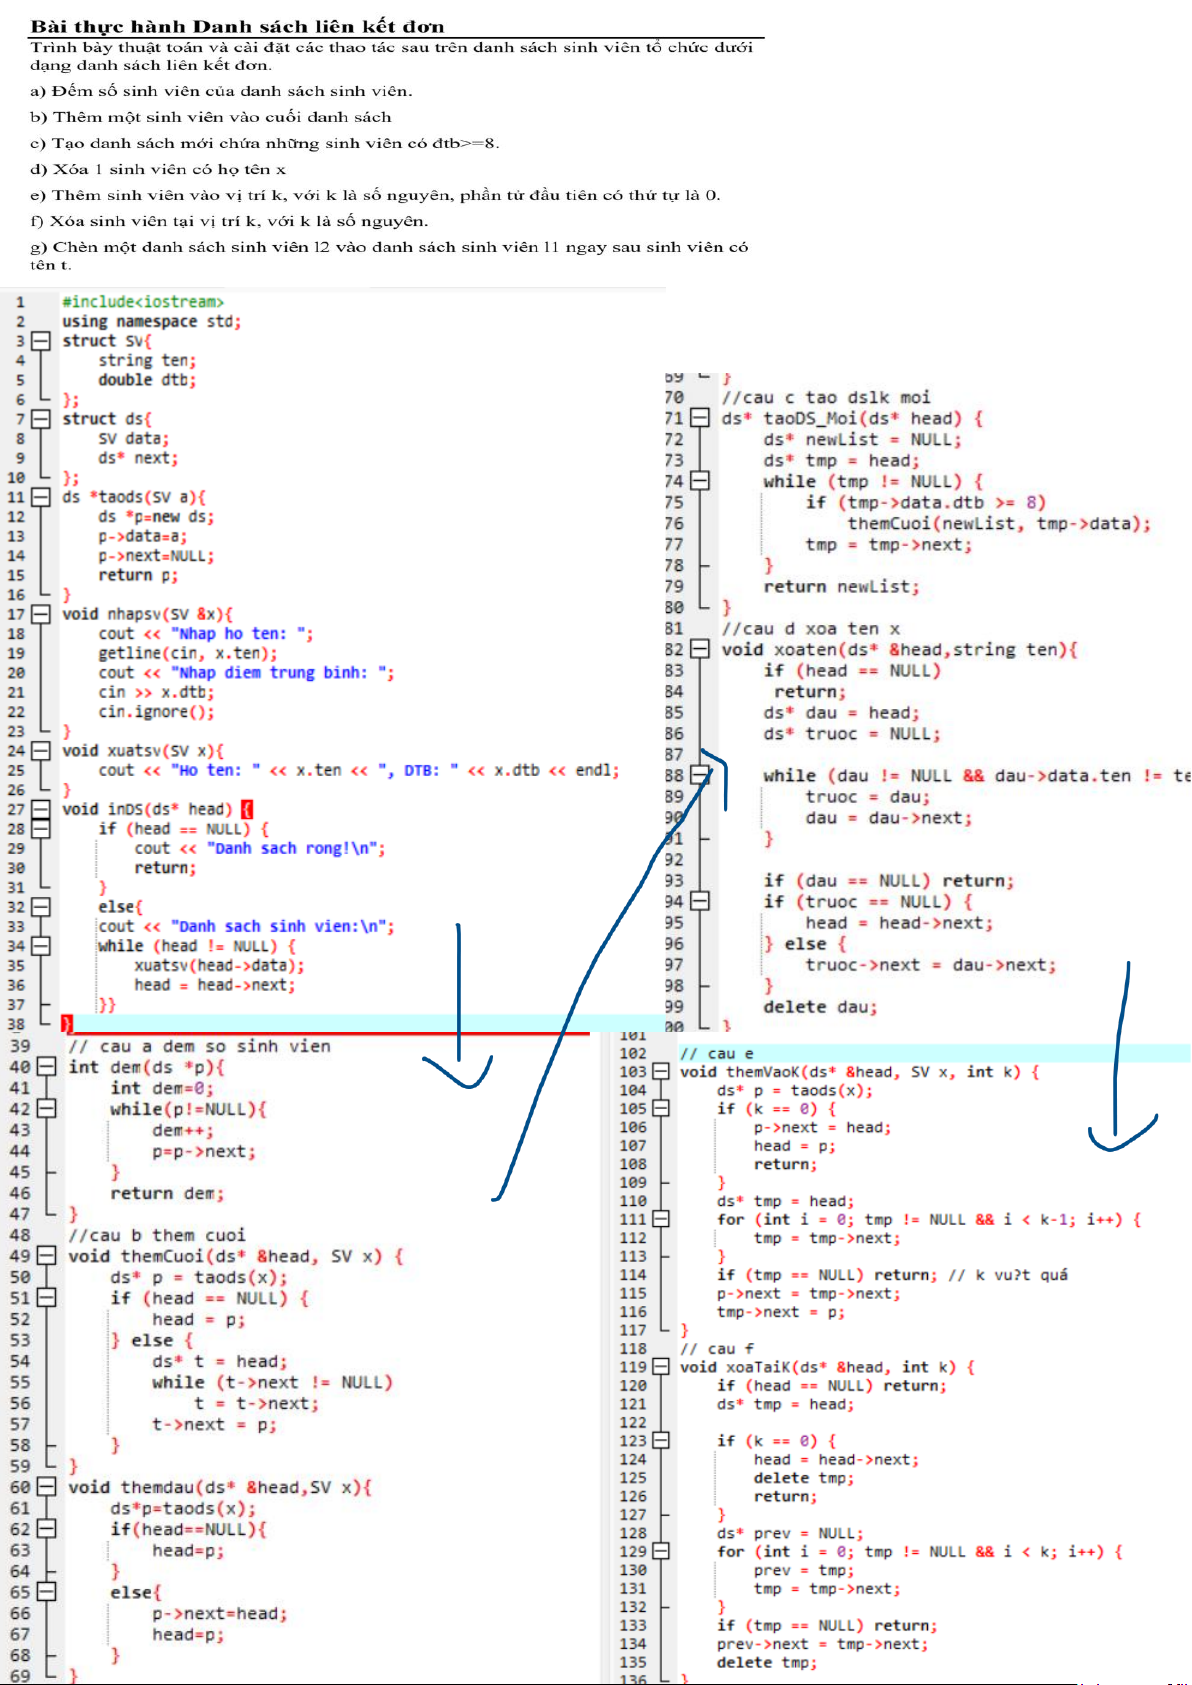Click the red highlighted brace after inDS(ds* head)
This screenshot has width=1192, height=1685.
(x=247, y=809)
